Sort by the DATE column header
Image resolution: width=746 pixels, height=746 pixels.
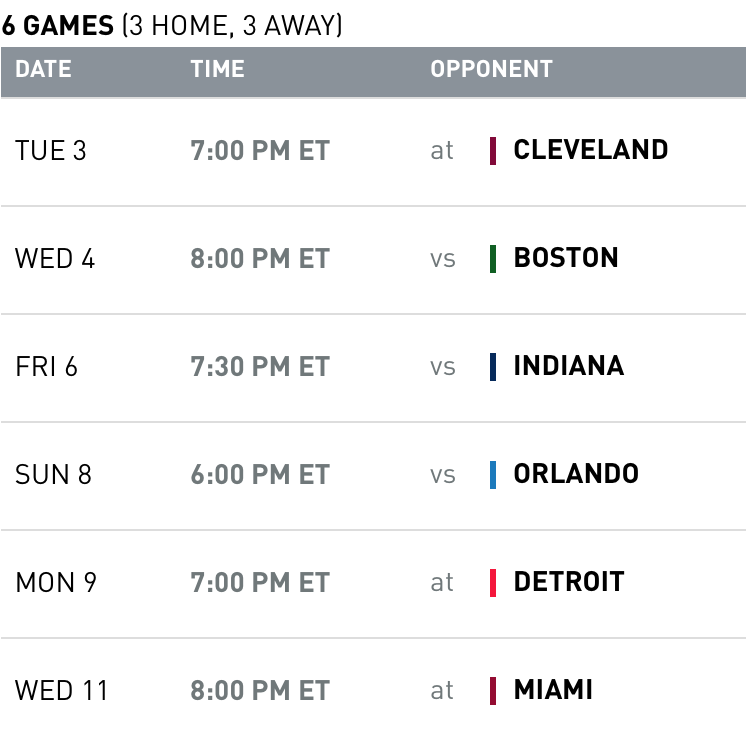[x=44, y=69]
